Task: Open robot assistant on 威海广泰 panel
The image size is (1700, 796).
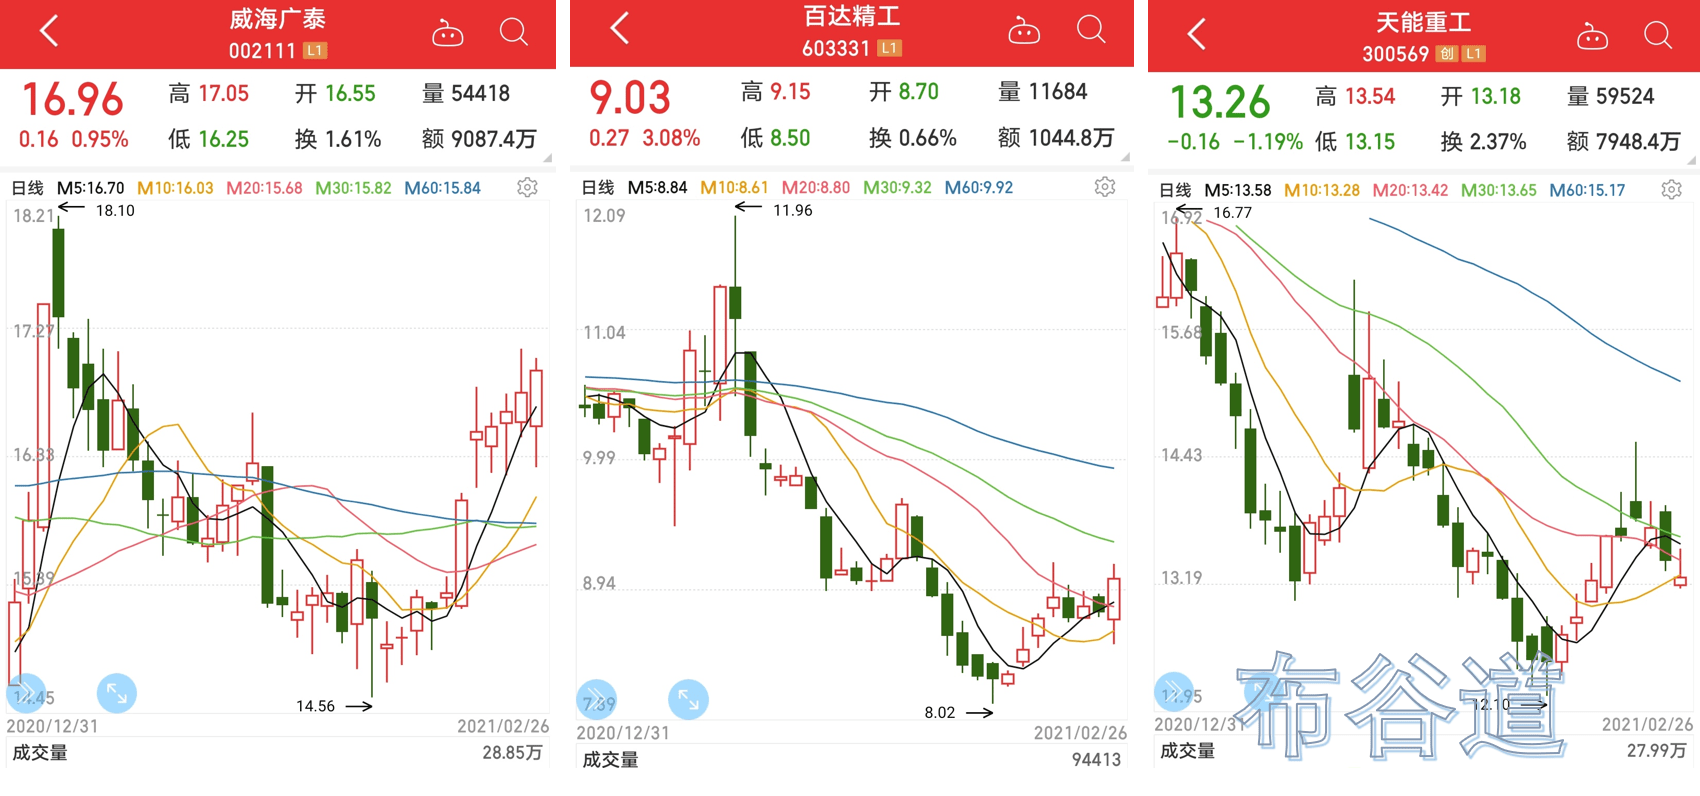Action: pyautogui.click(x=447, y=34)
